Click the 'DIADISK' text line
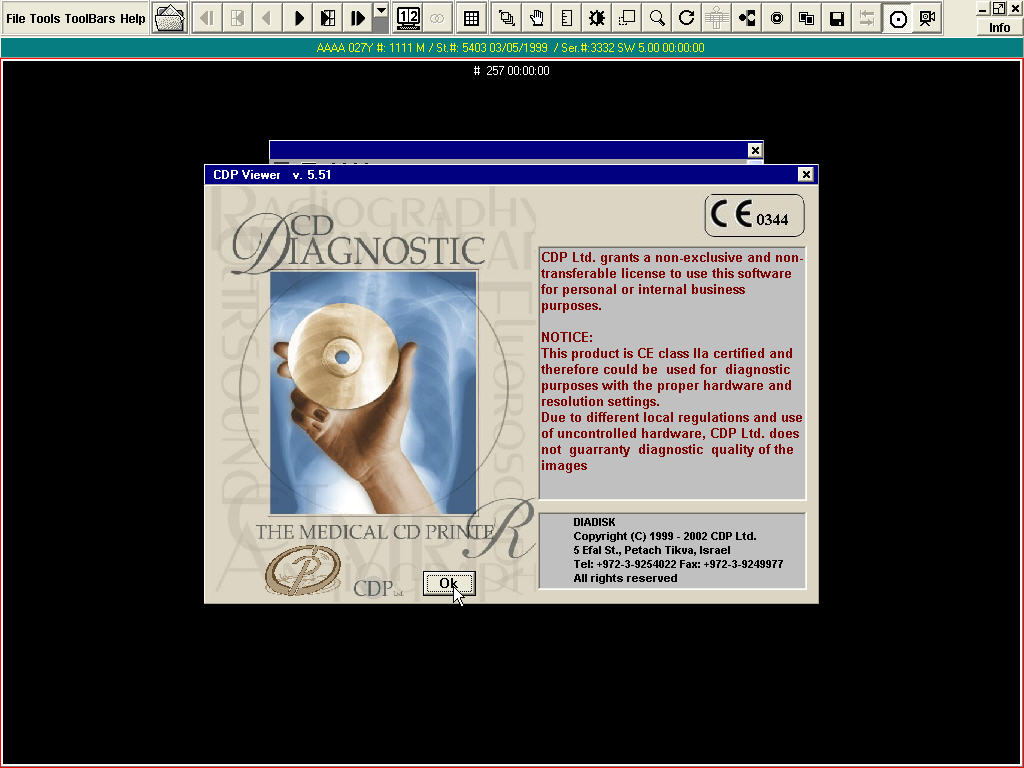This screenshot has height=768, width=1024. point(594,522)
